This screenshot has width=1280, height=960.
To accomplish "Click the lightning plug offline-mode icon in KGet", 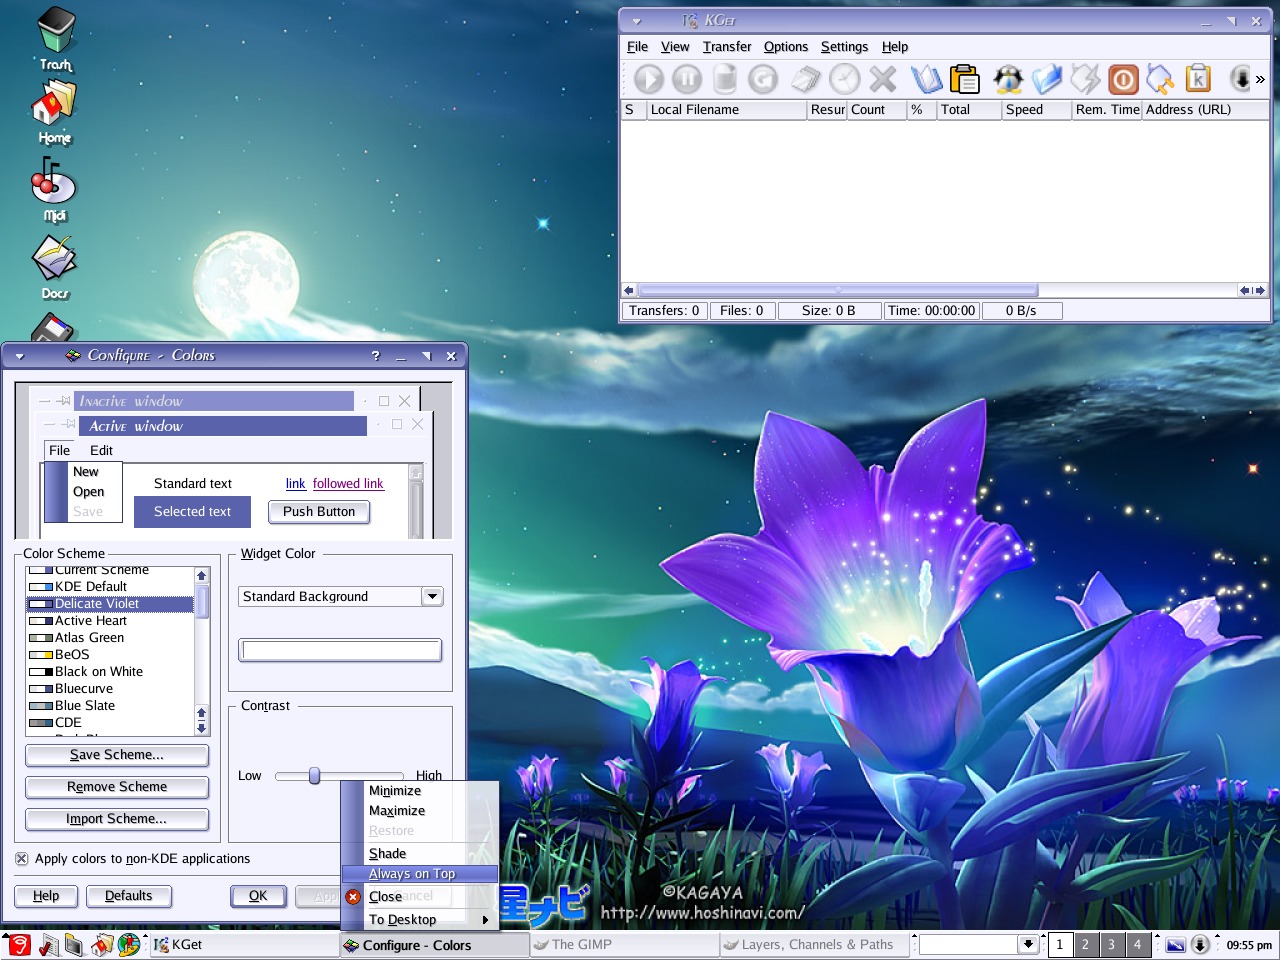I will point(1085,79).
